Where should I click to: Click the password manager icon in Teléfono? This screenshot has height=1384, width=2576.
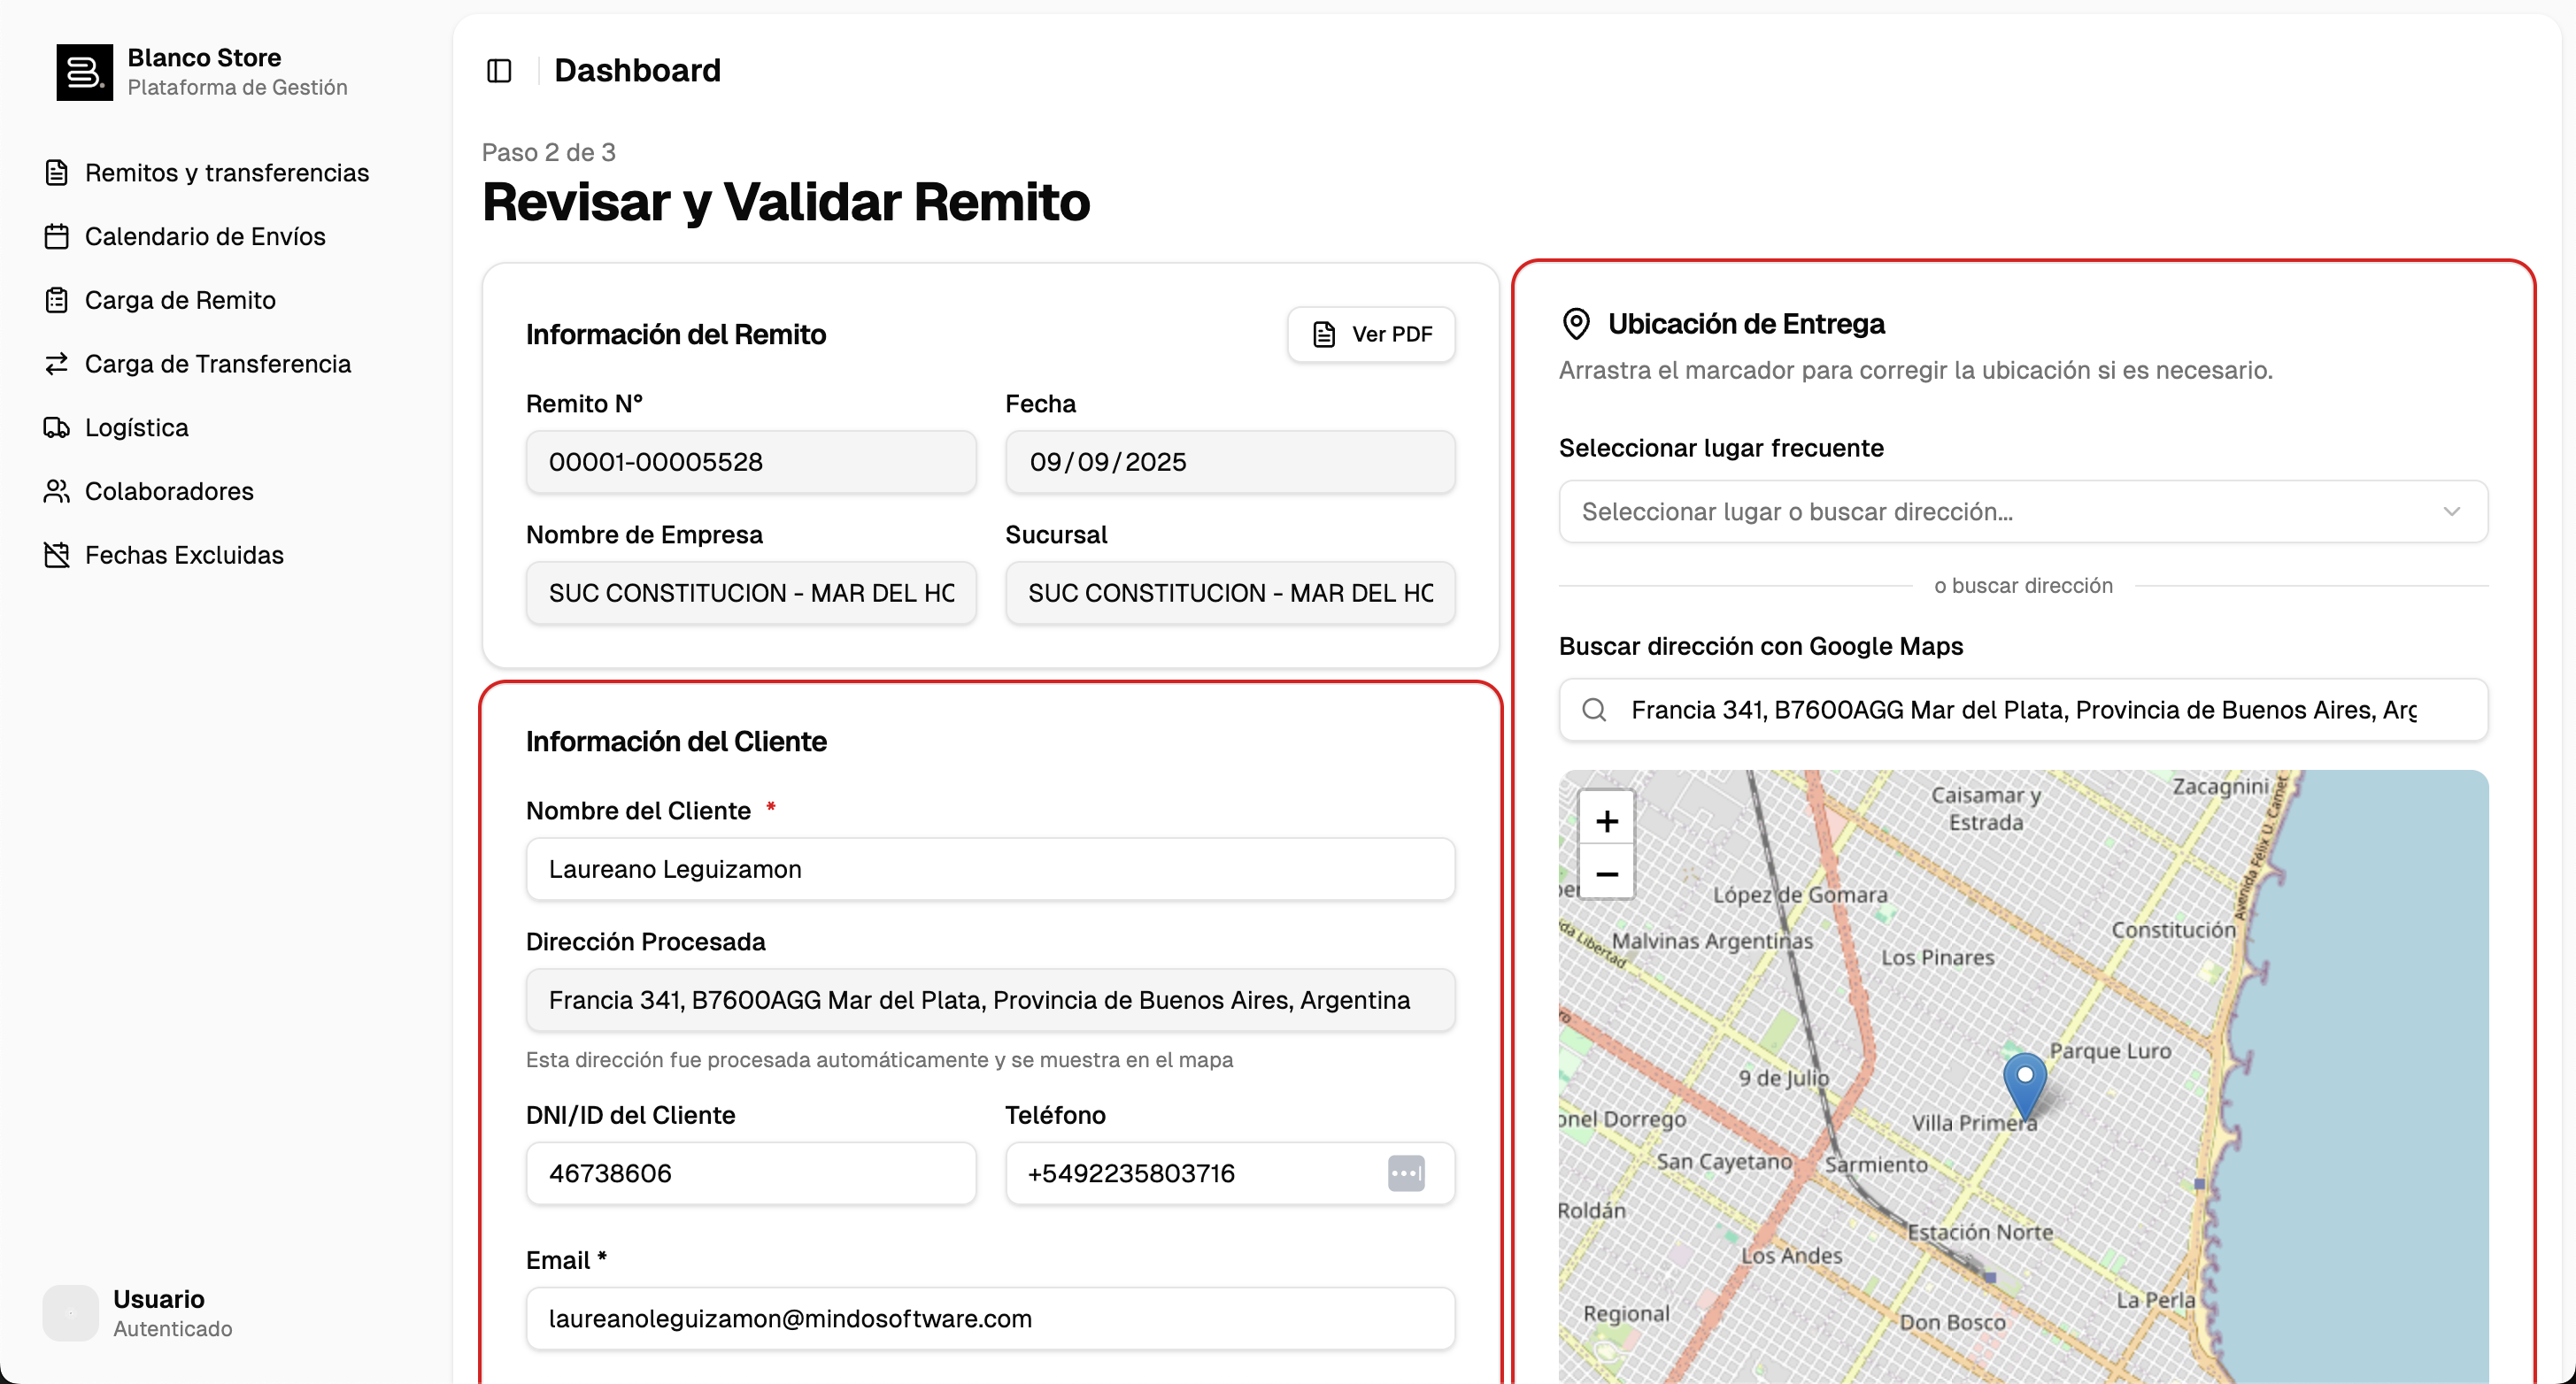(1405, 1173)
